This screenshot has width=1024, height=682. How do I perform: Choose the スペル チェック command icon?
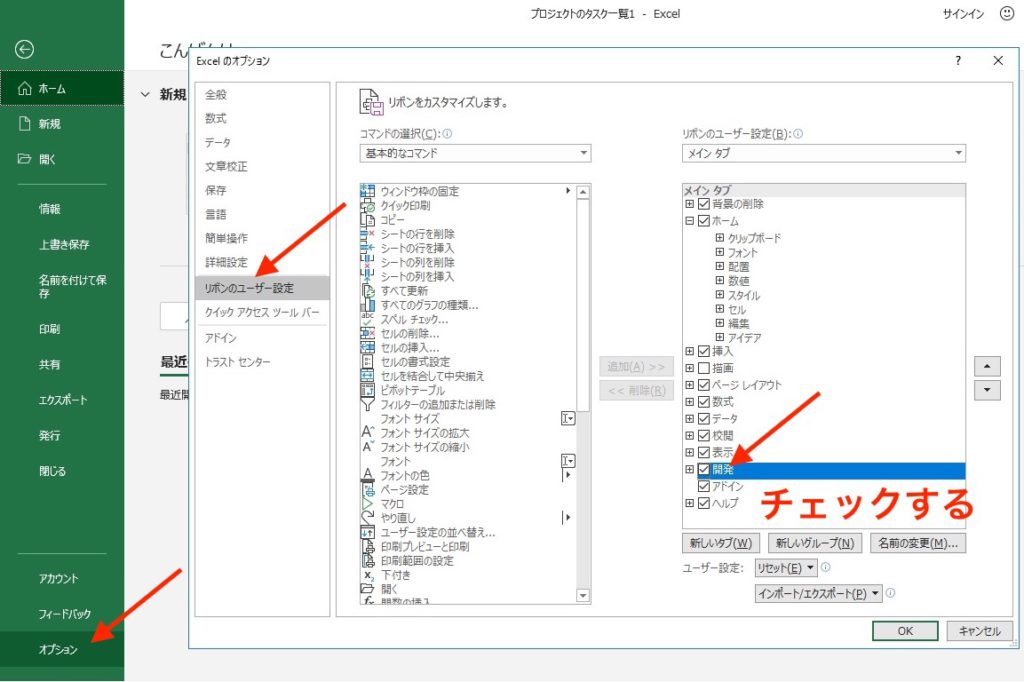pos(368,319)
